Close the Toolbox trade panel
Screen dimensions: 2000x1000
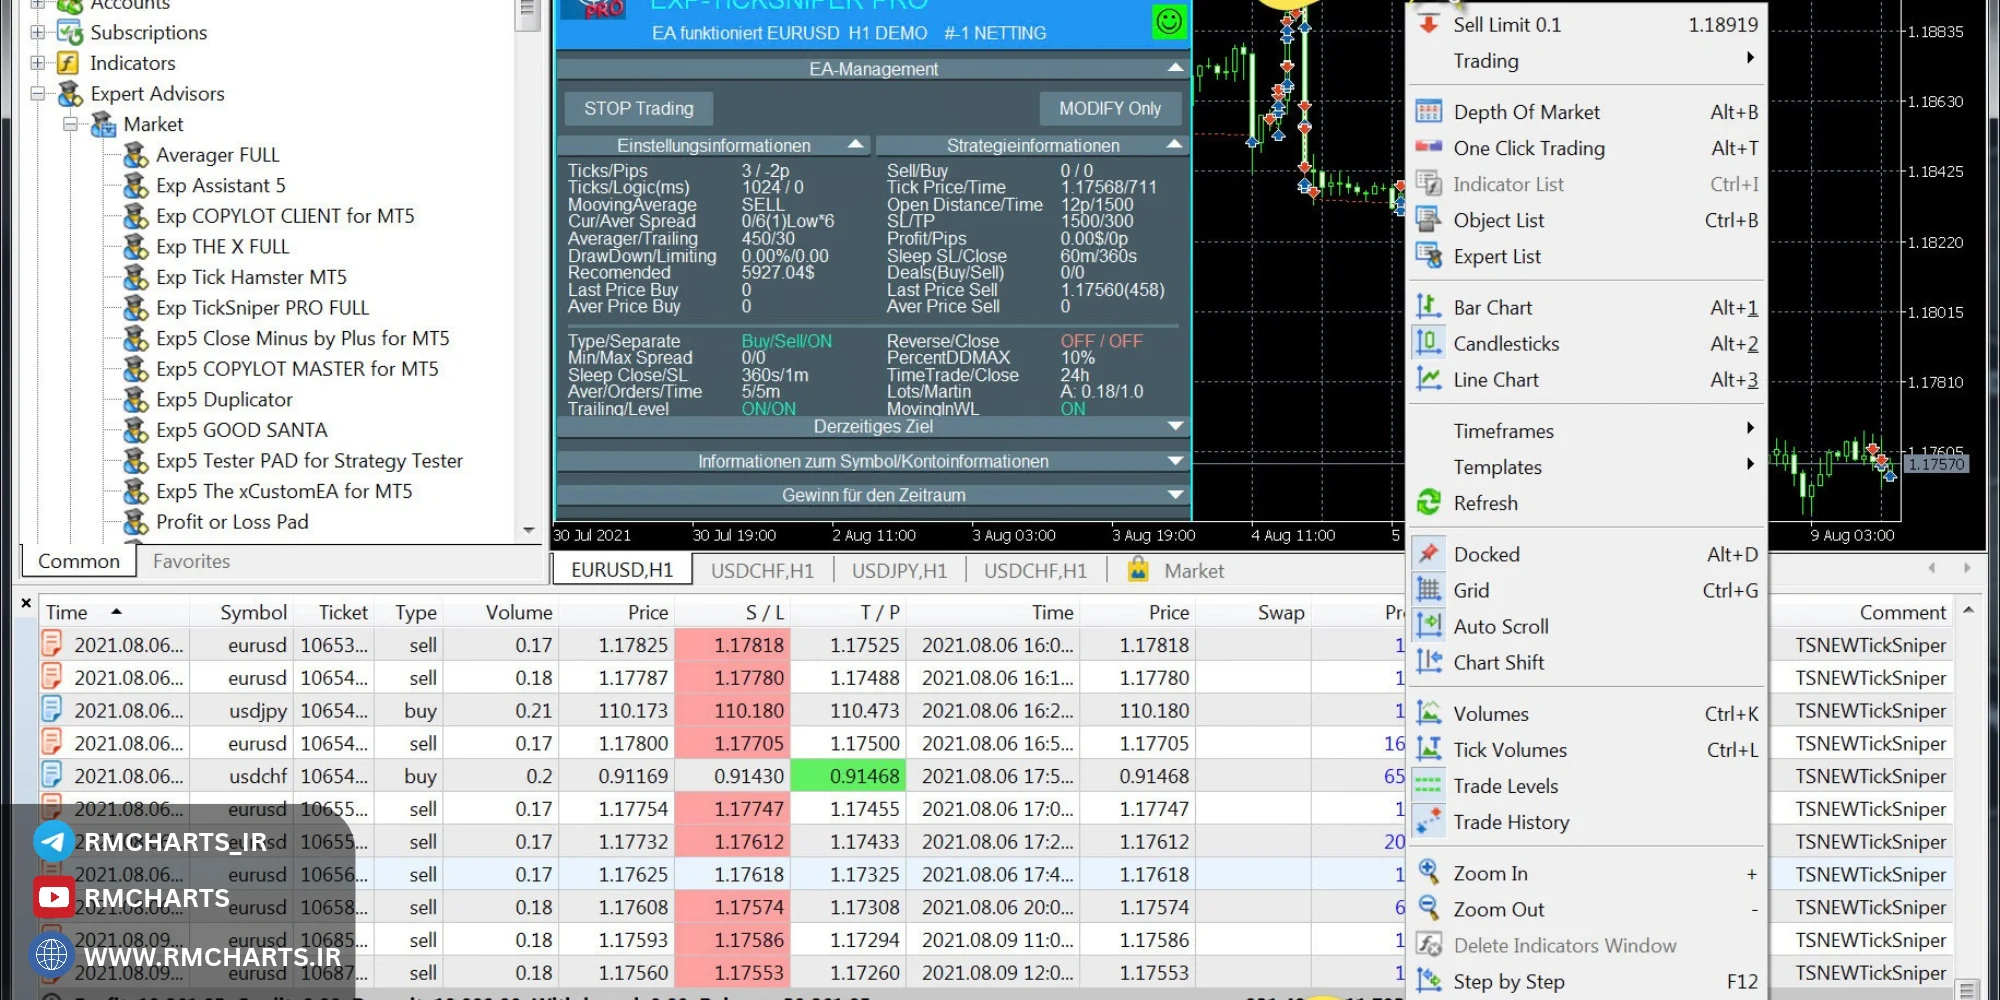26,603
